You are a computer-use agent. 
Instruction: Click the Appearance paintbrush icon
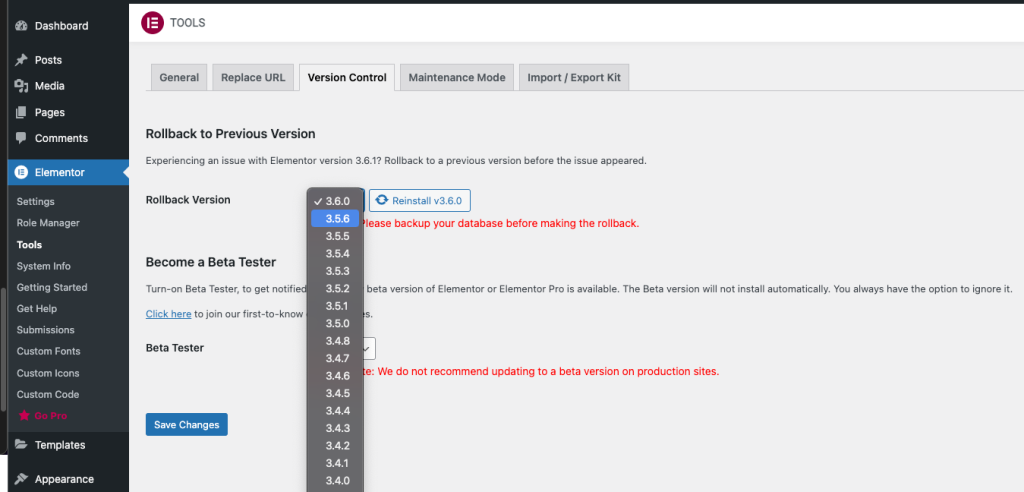coord(21,479)
